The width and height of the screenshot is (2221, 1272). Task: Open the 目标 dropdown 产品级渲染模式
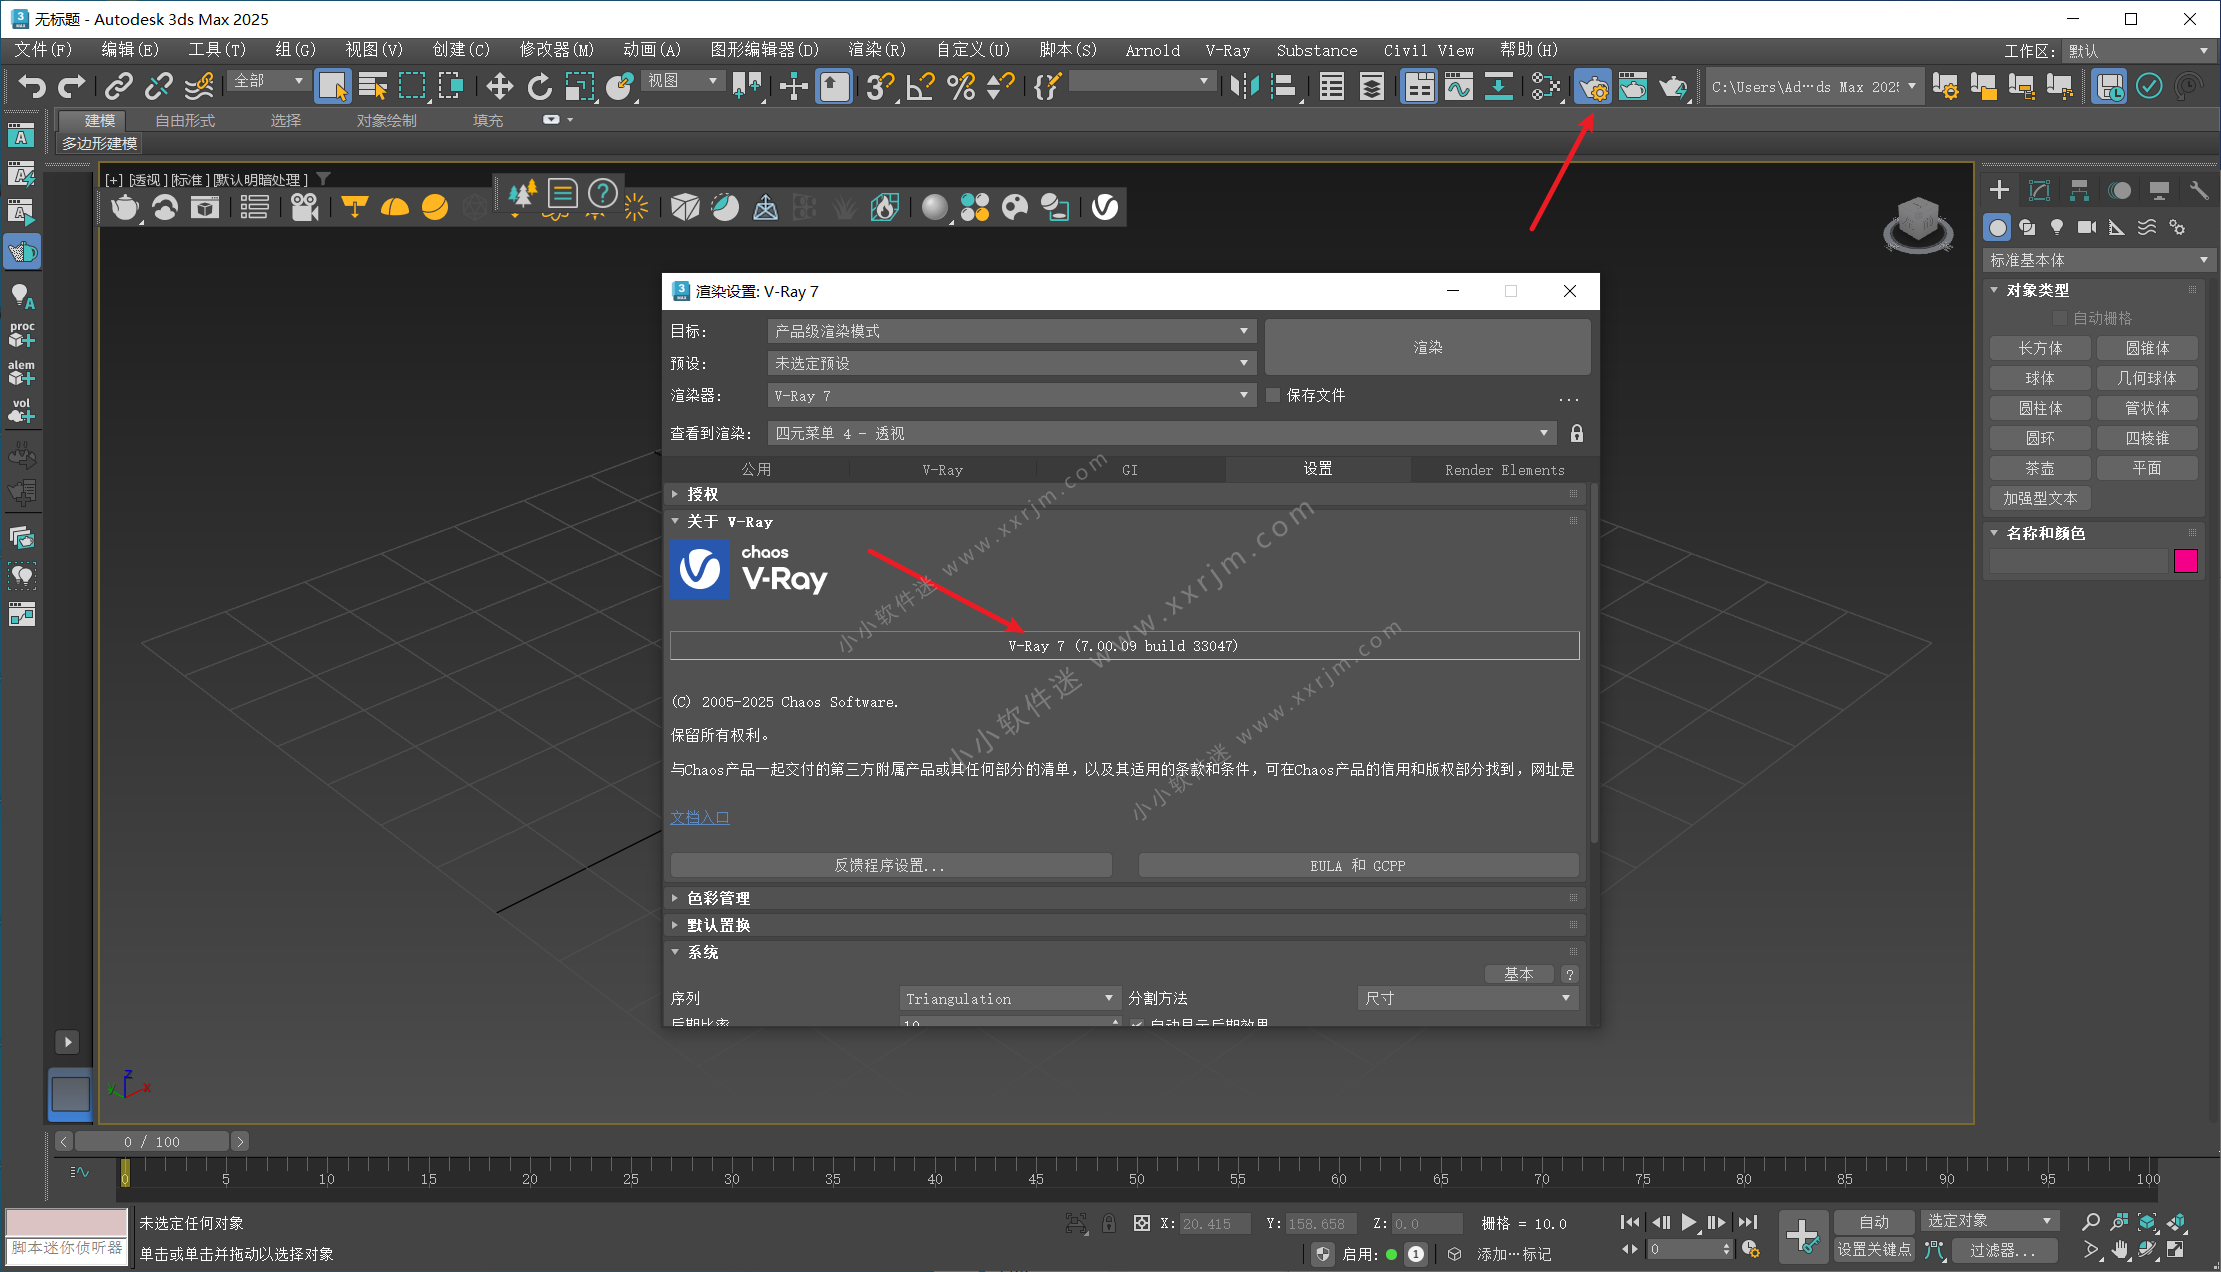[x=1011, y=331]
